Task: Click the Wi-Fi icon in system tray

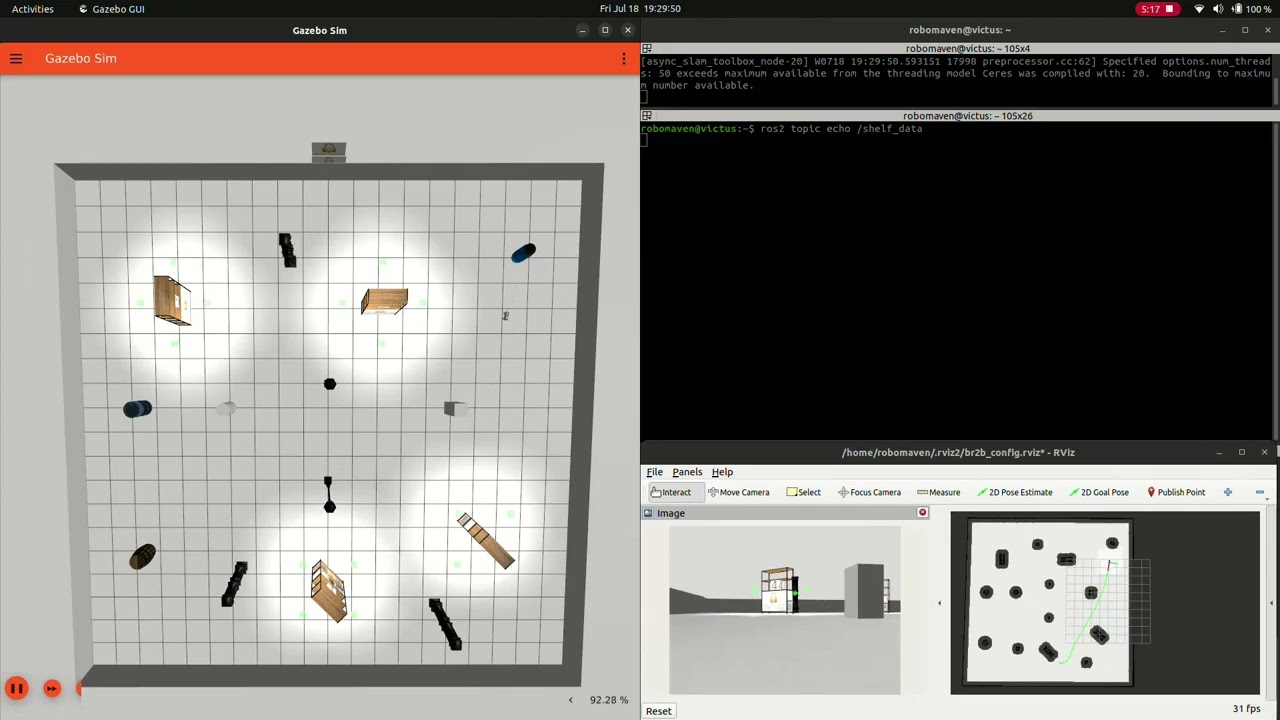Action: tap(1199, 9)
